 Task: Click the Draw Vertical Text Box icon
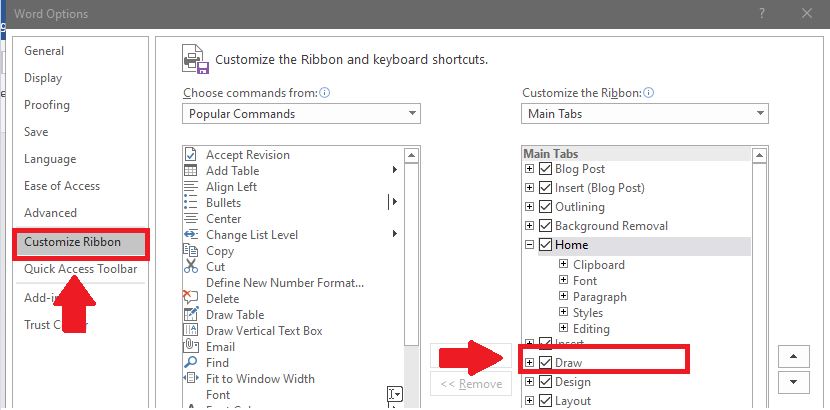tap(190, 330)
